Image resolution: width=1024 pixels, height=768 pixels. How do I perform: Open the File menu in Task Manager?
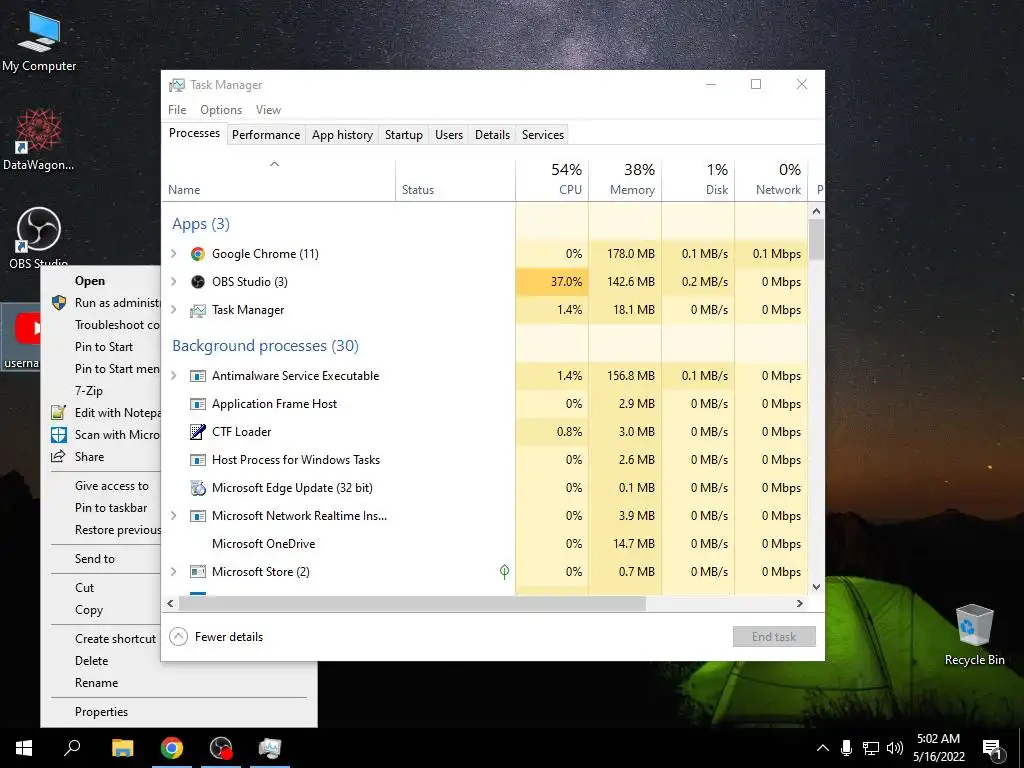pyautogui.click(x=177, y=110)
